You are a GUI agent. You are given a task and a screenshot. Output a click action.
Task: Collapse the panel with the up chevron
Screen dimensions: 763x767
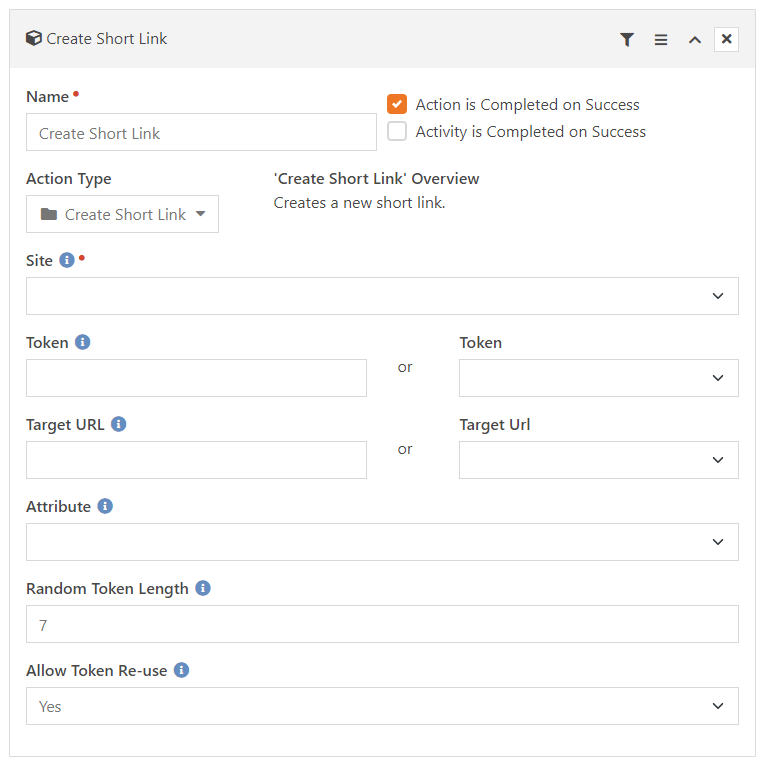(694, 39)
